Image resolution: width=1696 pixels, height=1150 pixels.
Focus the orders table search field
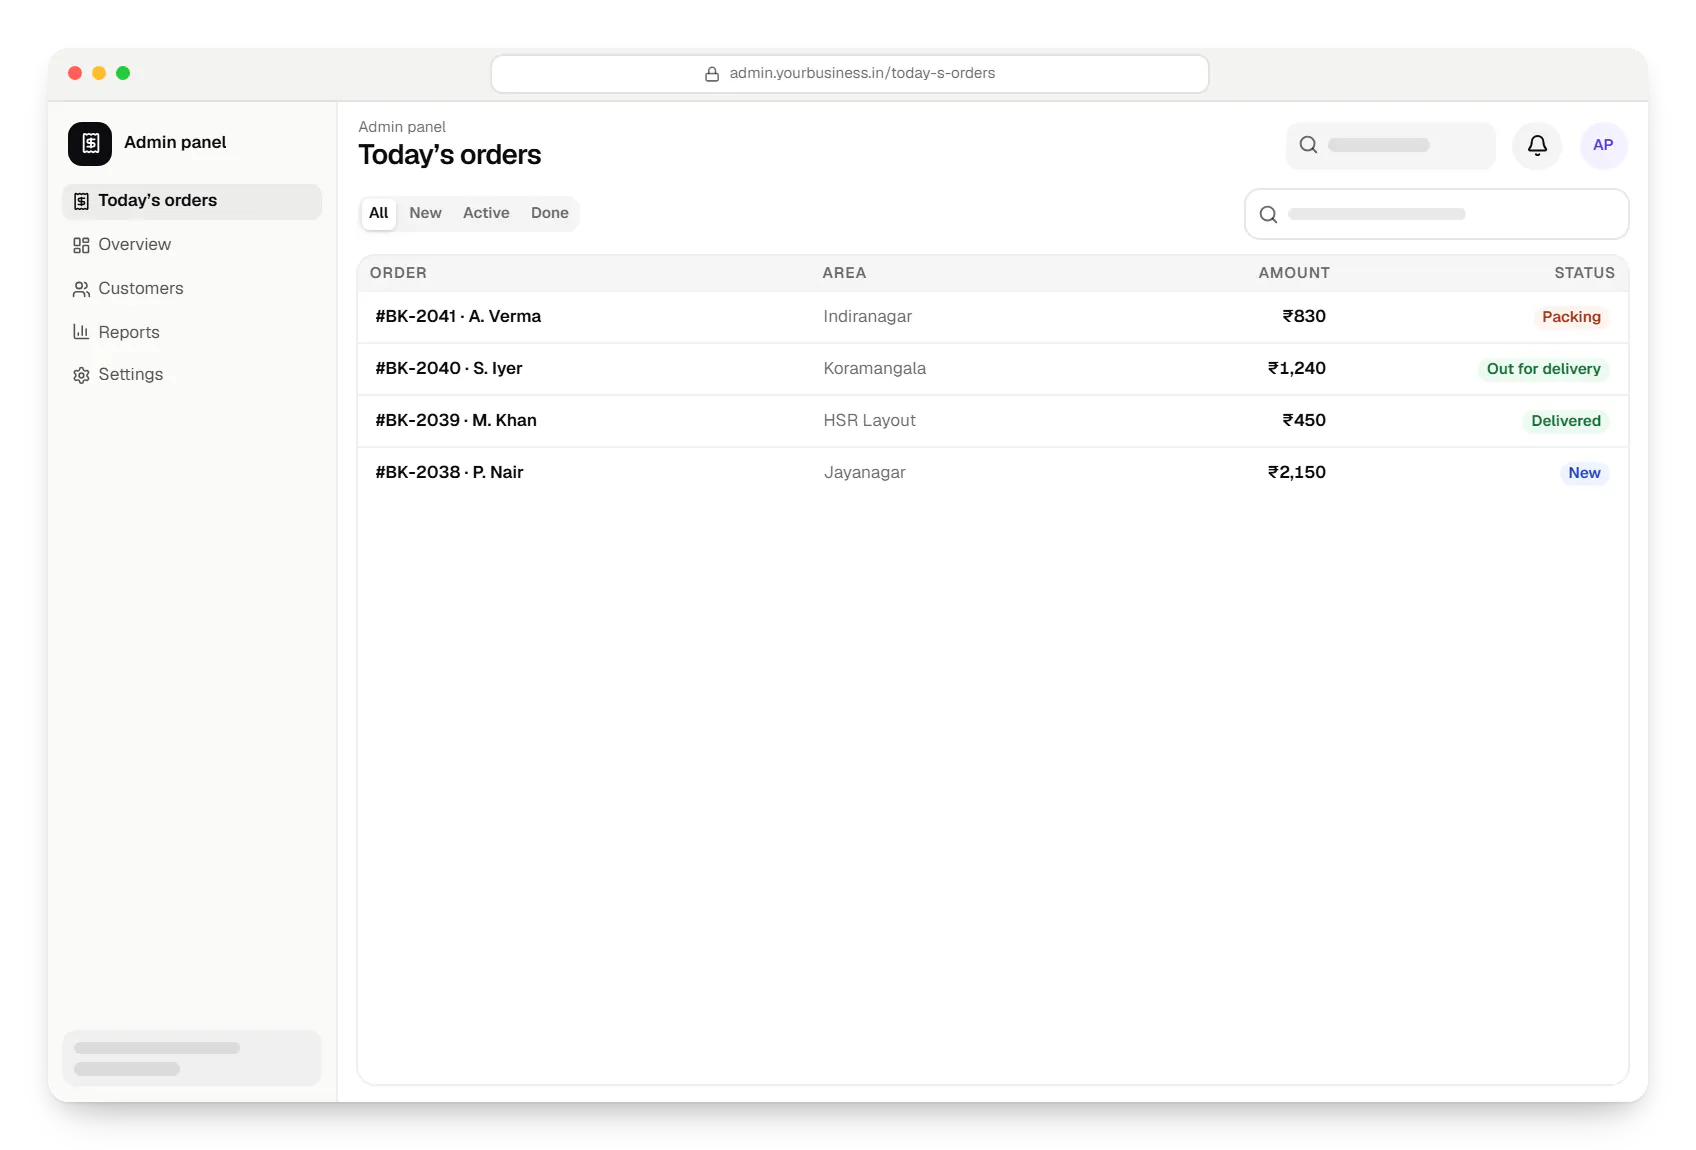click(1436, 214)
